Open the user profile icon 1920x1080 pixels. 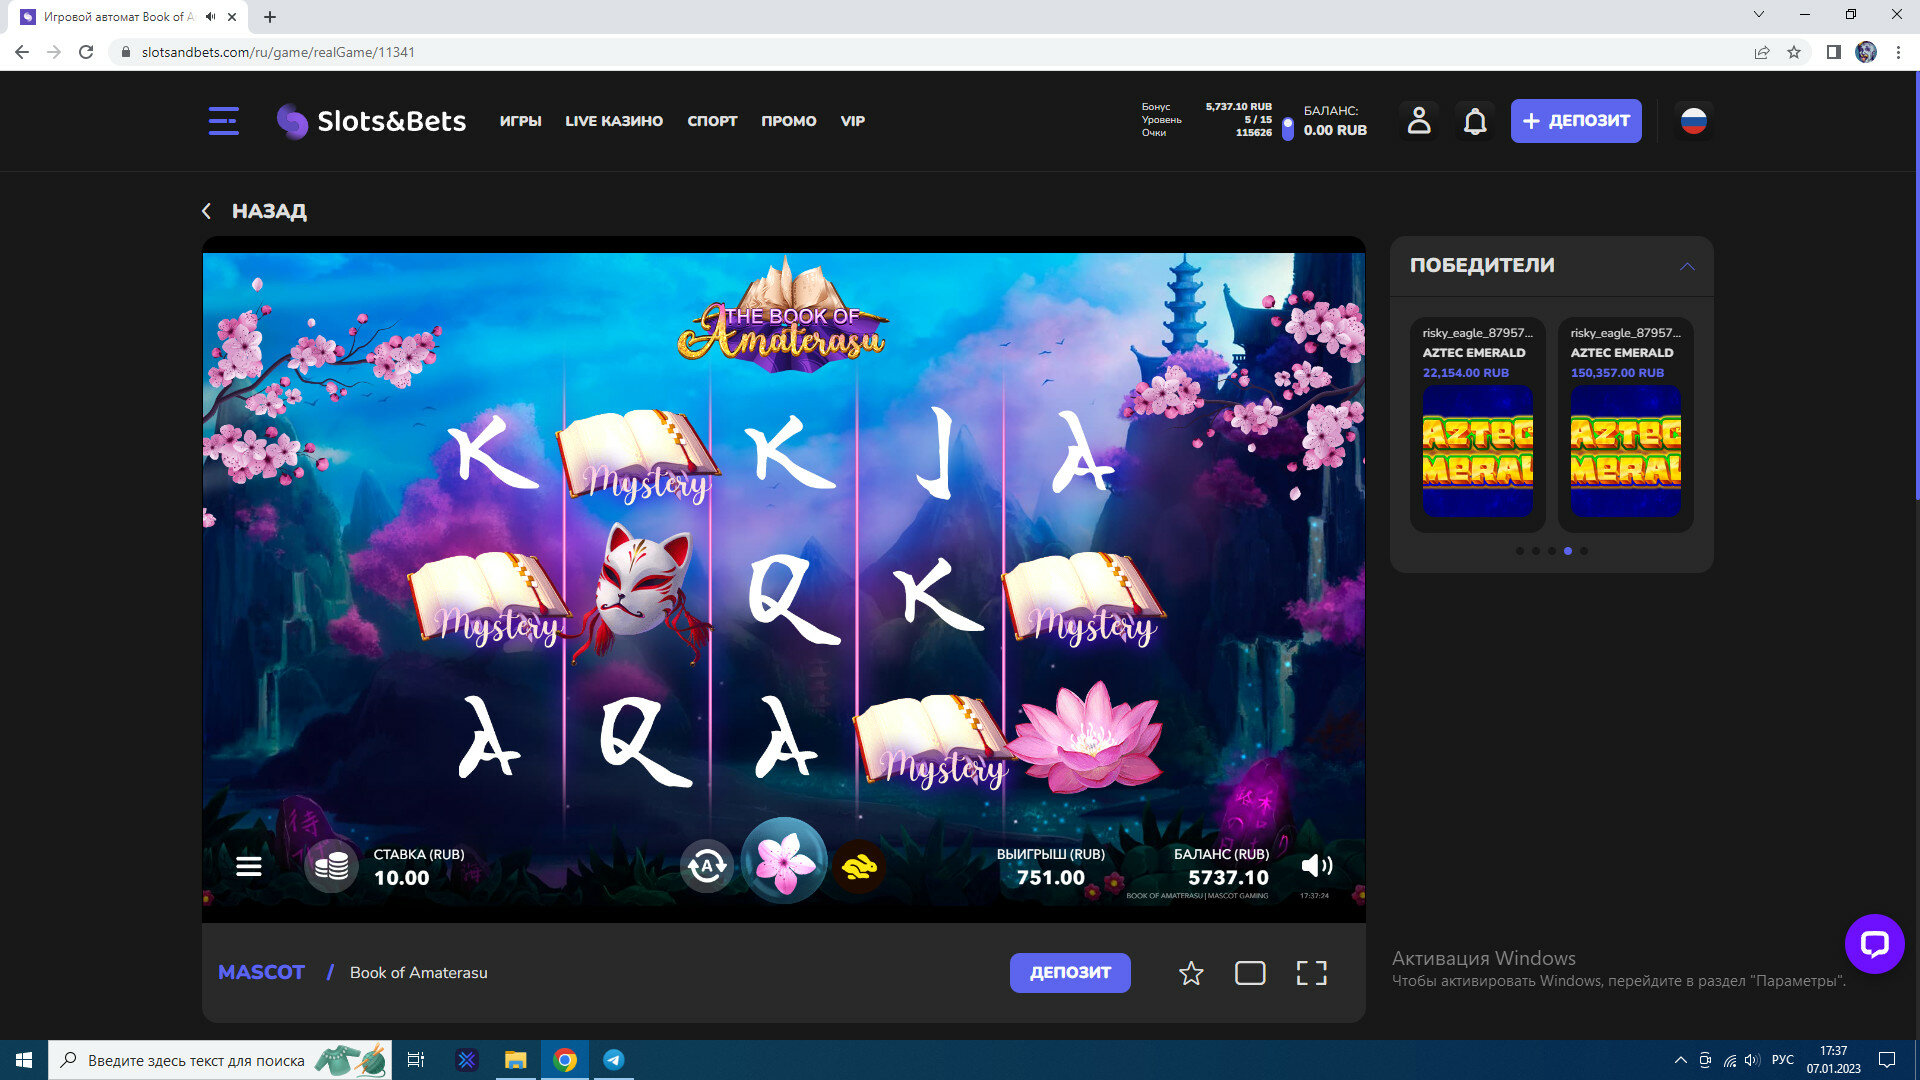pos(1419,121)
